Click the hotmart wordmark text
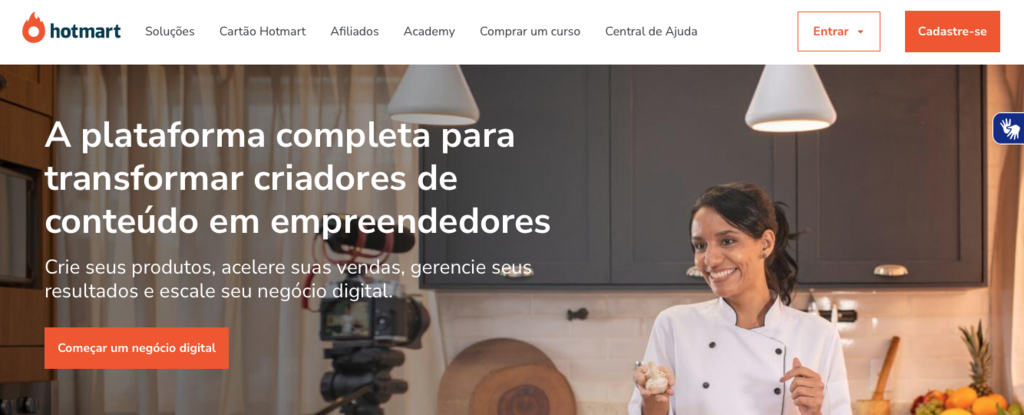1024x415 pixels. click(x=85, y=31)
